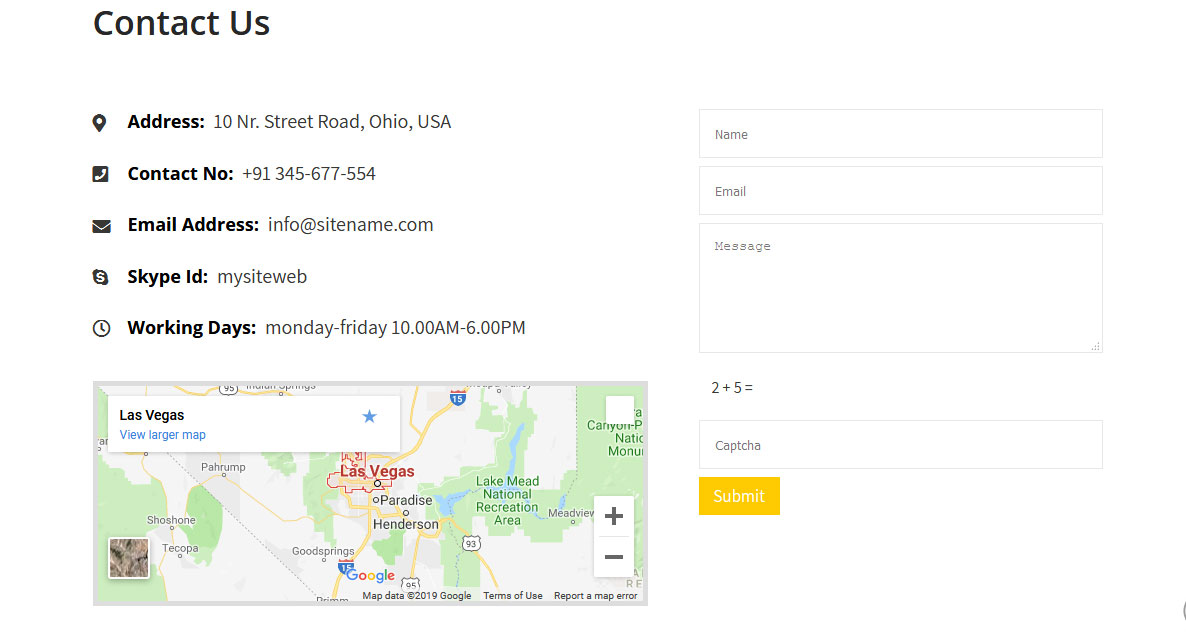This screenshot has height=641, width=1186.
Task: Click the Contact No: label
Action: coord(180,174)
